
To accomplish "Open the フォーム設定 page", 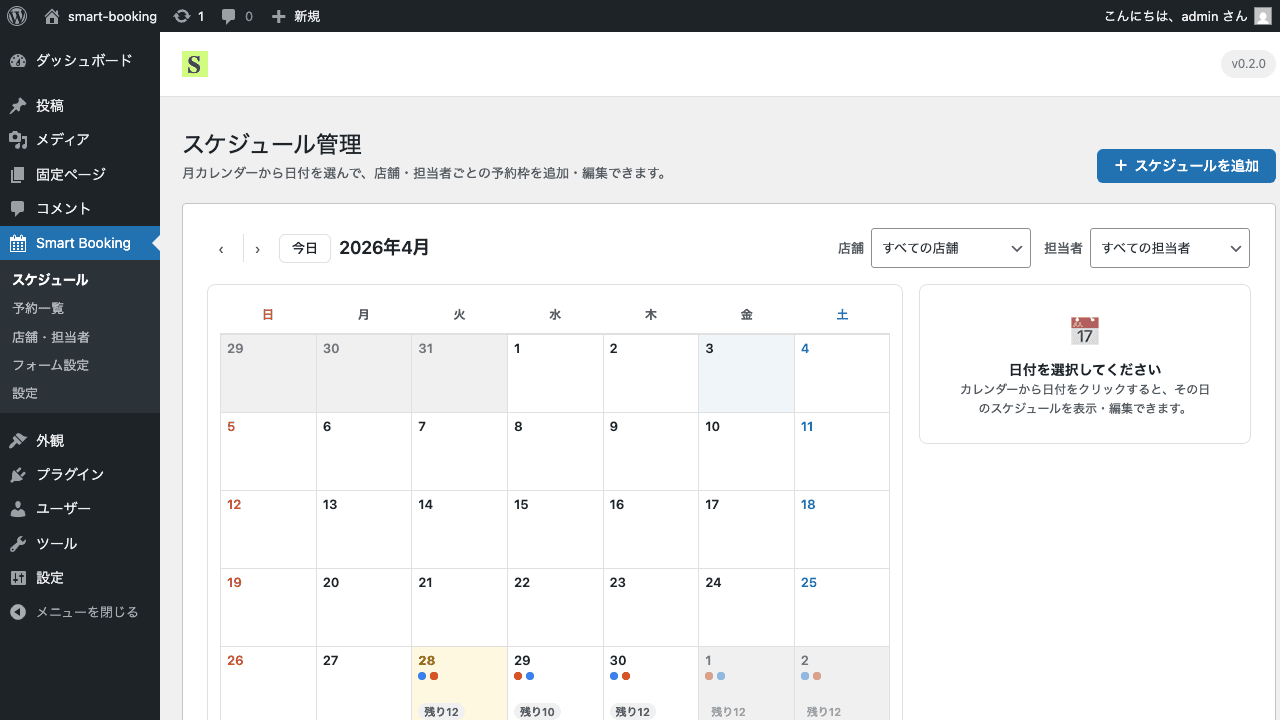I will click(52, 365).
